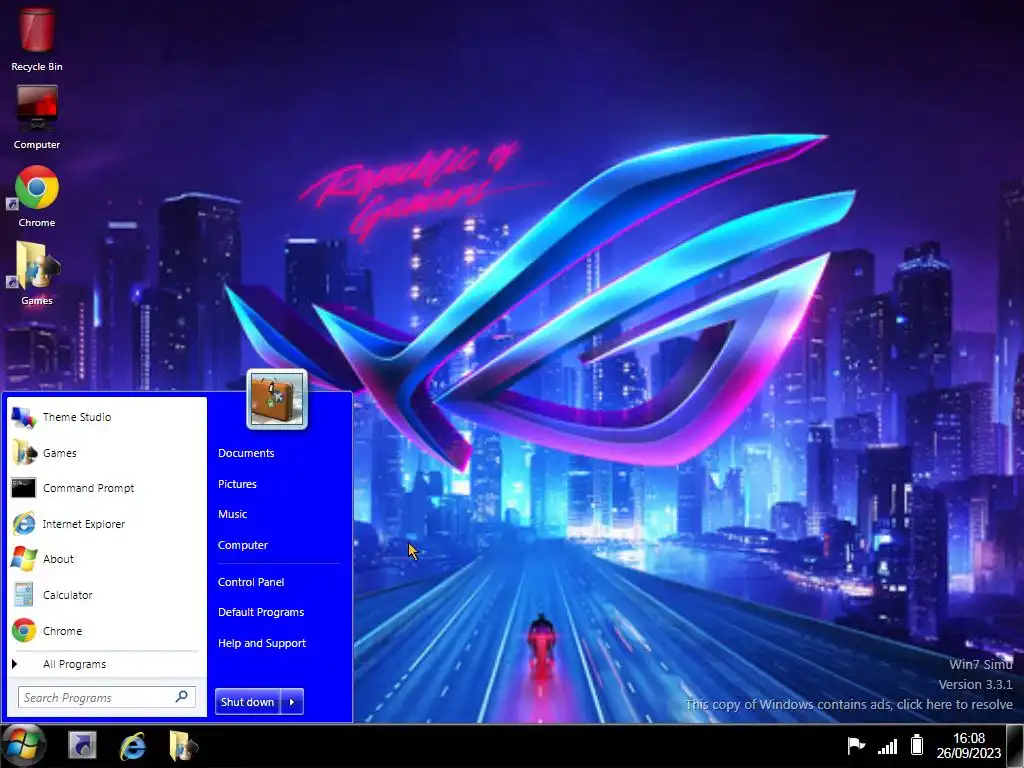Open Computer from Start menu right pane
Image resolution: width=1024 pixels, height=768 pixels.
click(x=243, y=545)
